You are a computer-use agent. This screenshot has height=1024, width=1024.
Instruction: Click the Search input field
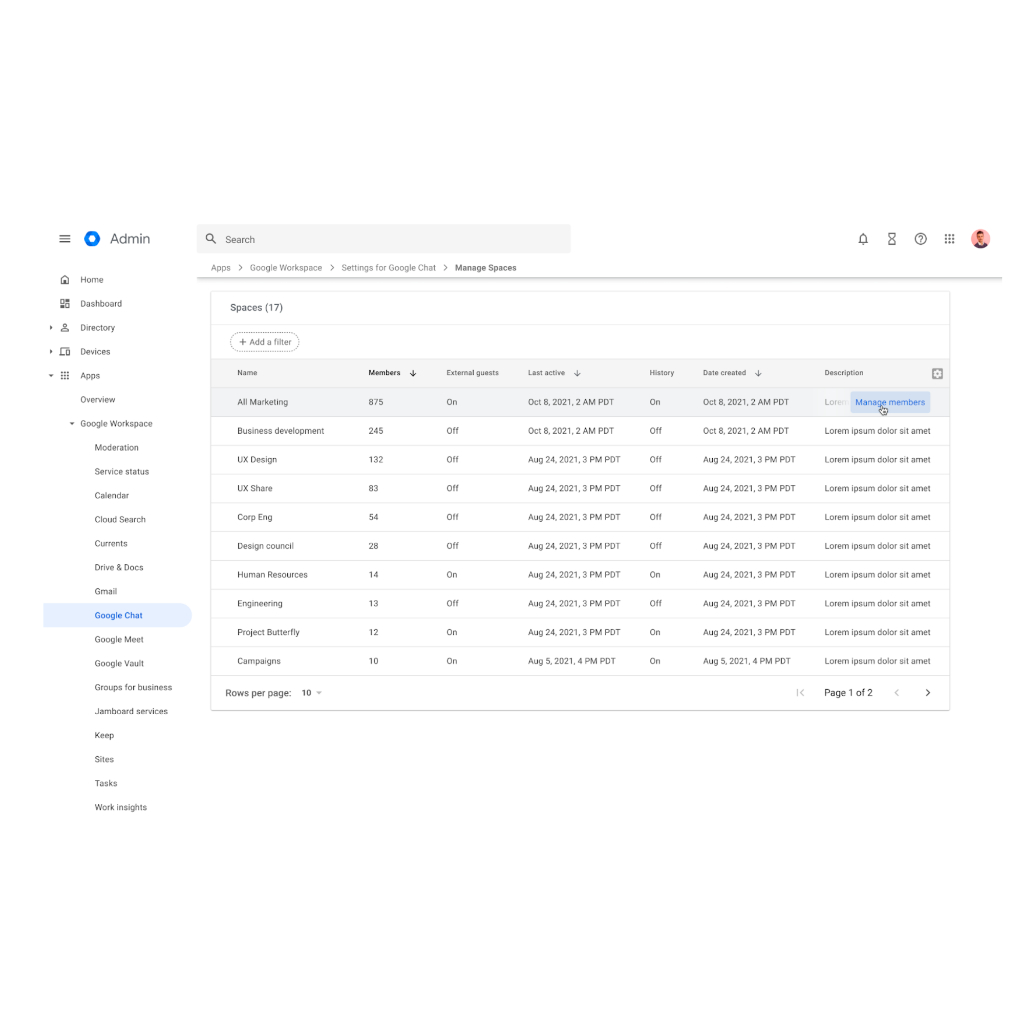click(x=384, y=239)
